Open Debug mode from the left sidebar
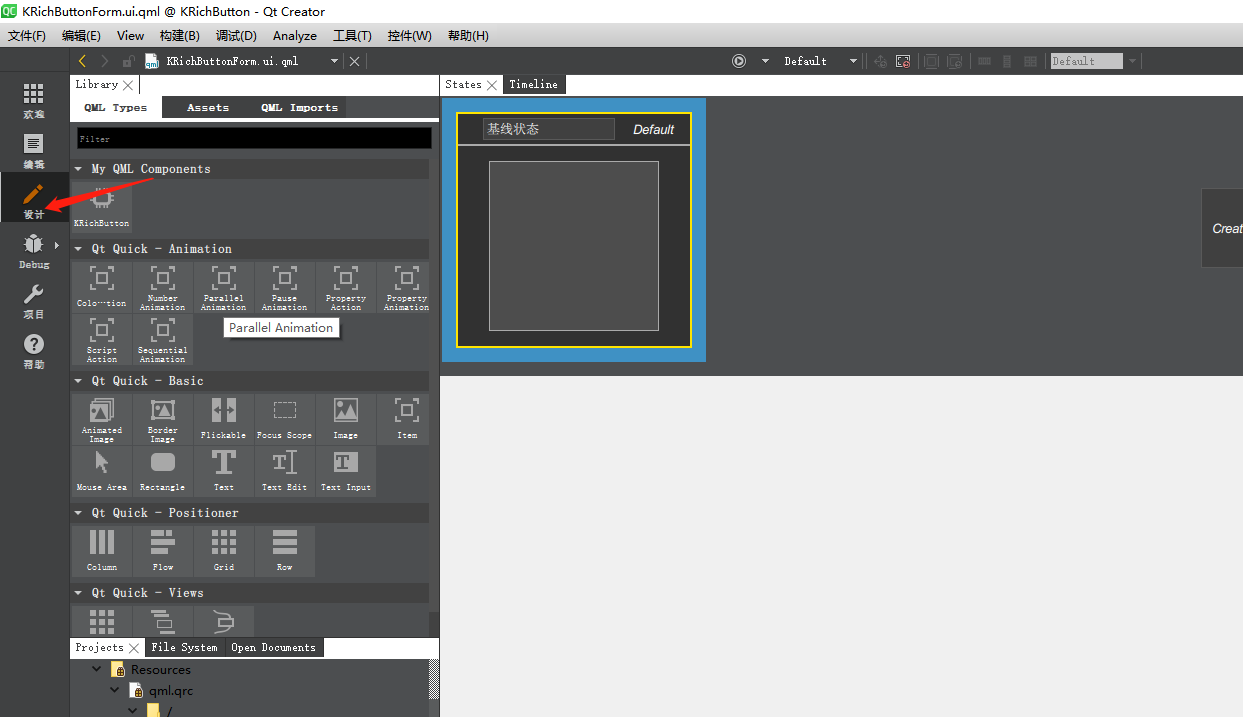The width and height of the screenshot is (1243, 717). point(33,250)
